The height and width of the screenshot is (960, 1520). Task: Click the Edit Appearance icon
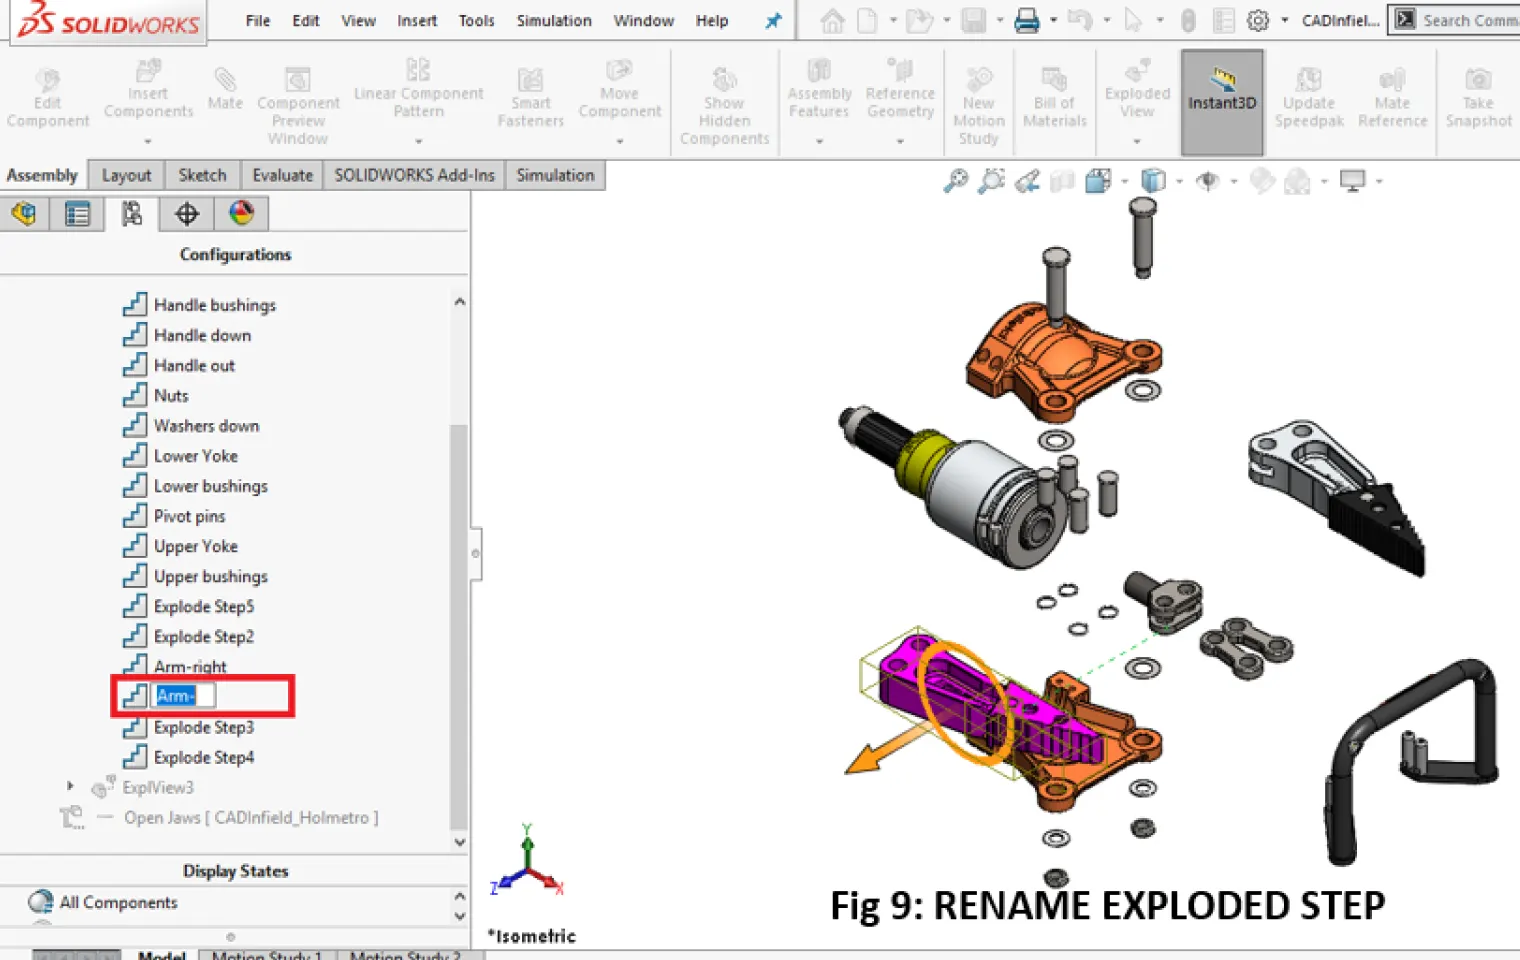pyautogui.click(x=1262, y=181)
